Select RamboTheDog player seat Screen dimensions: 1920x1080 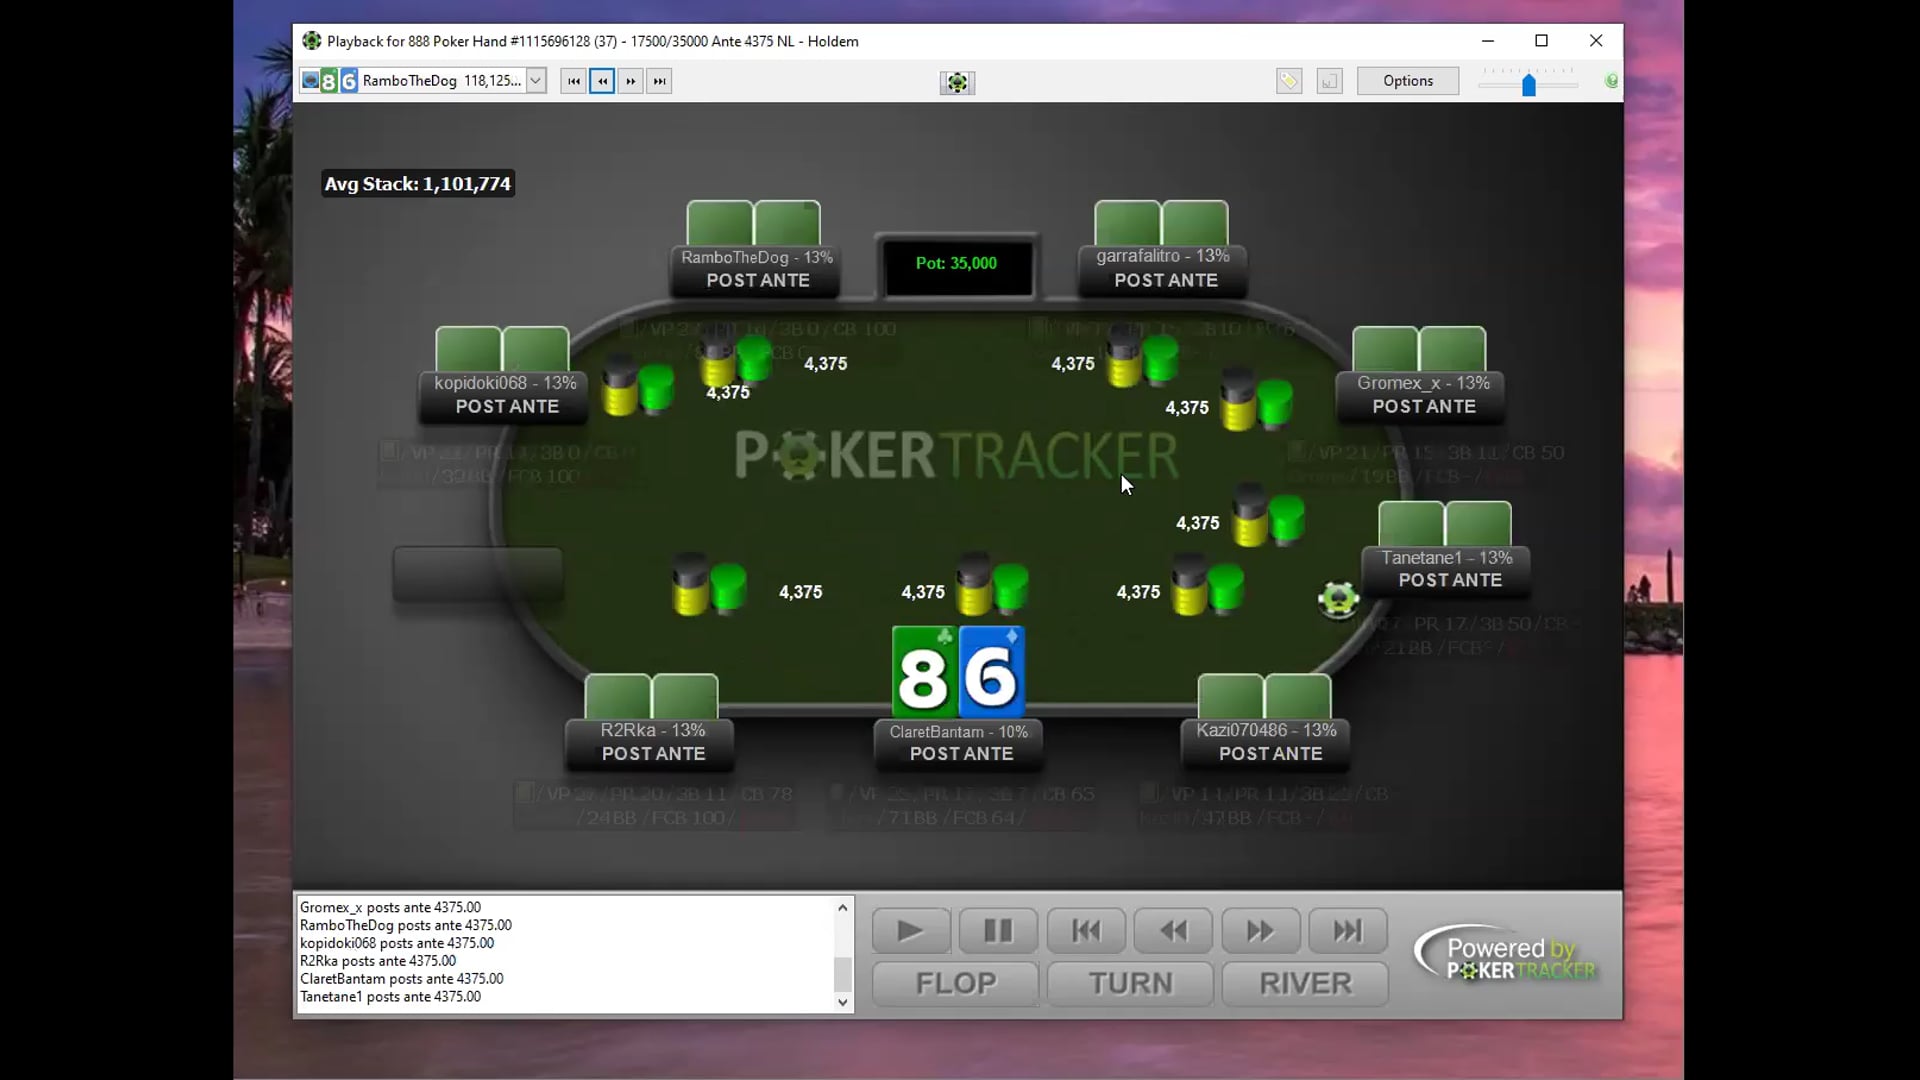756,270
